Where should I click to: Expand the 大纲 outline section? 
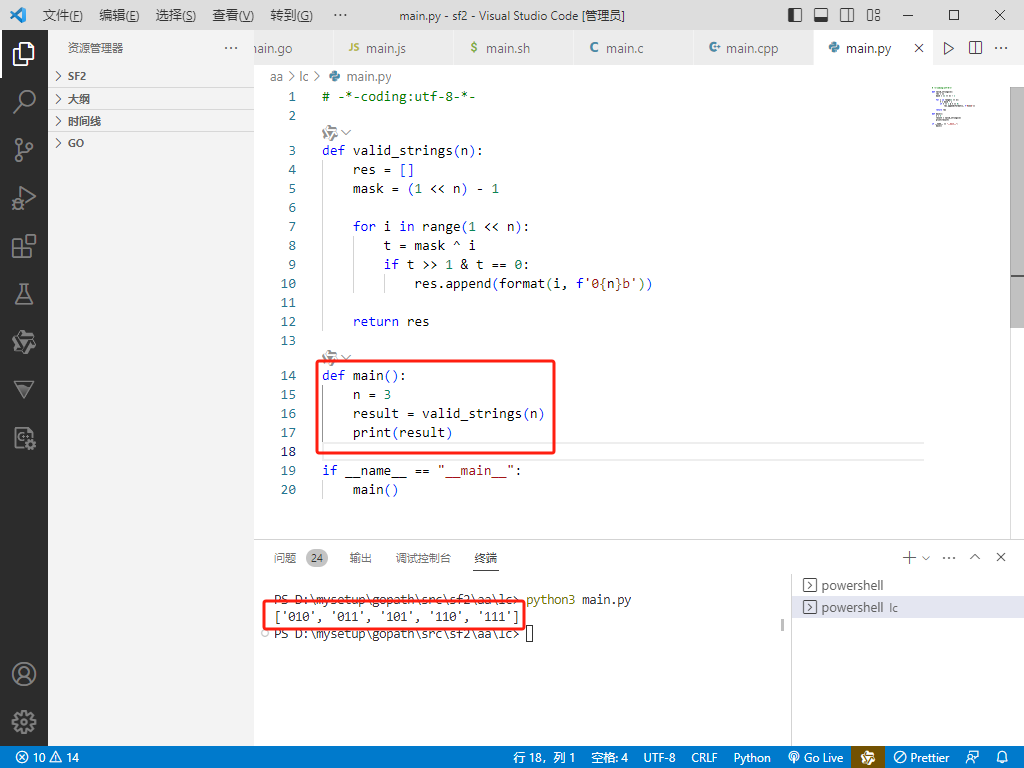coord(151,99)
